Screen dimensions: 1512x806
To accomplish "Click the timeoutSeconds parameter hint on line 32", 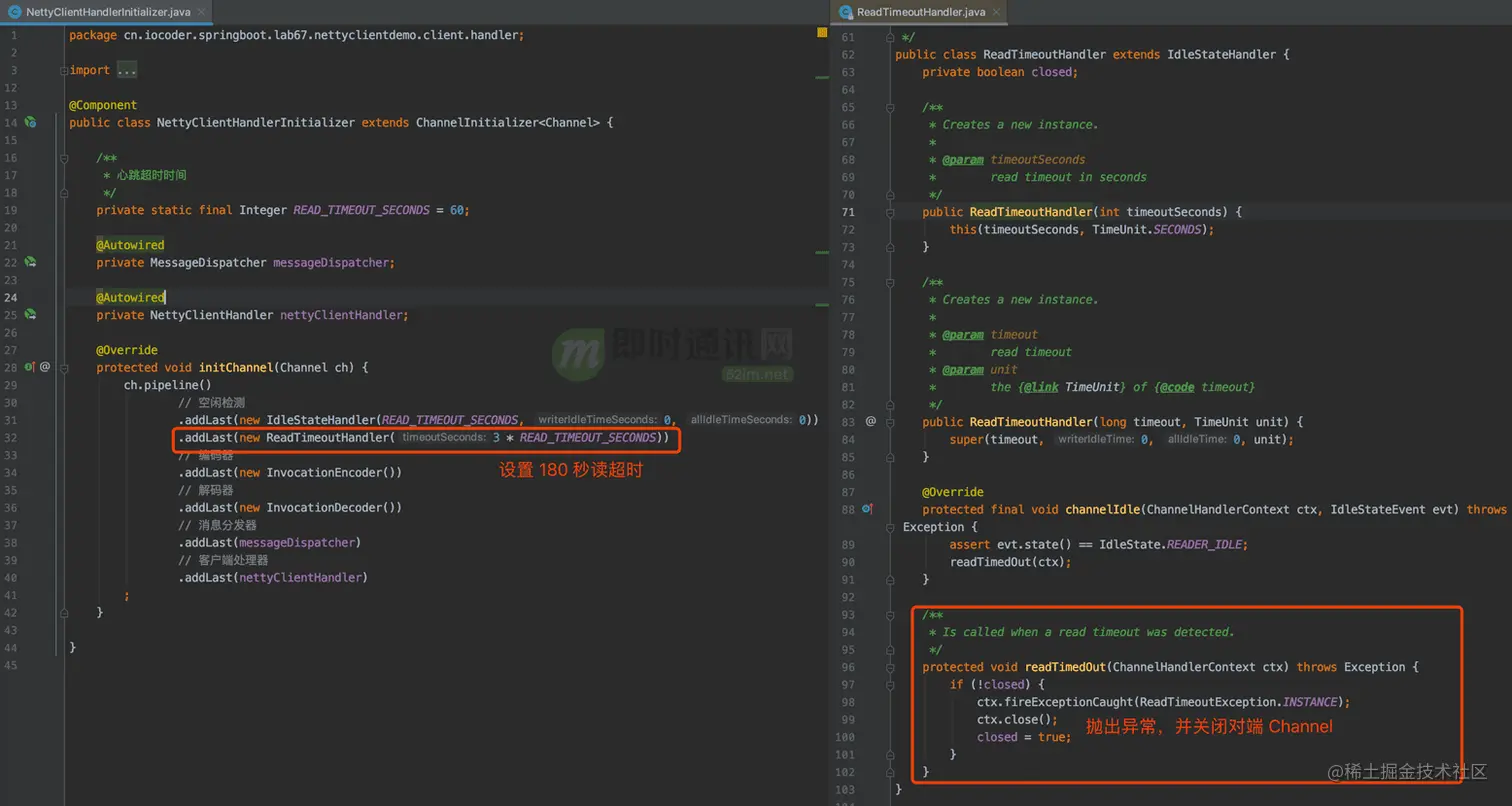I will coord(444,438).
